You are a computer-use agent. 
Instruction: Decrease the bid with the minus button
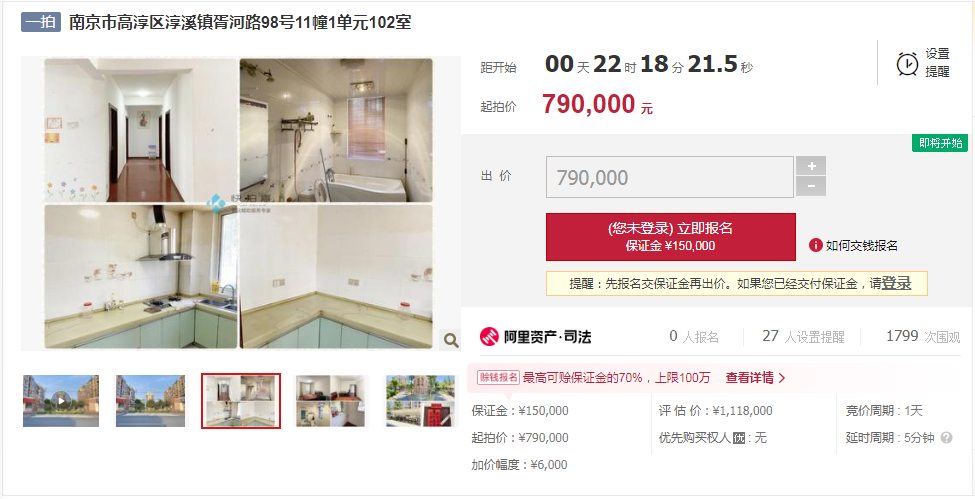click(811, 186)
